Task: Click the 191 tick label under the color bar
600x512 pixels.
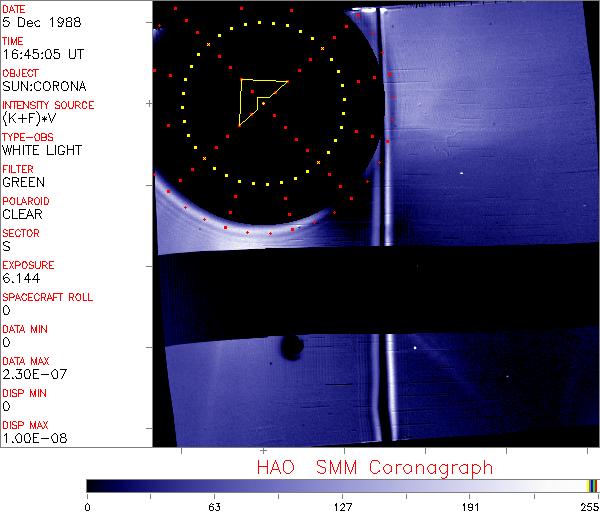Action: click(x=471, y=505)
